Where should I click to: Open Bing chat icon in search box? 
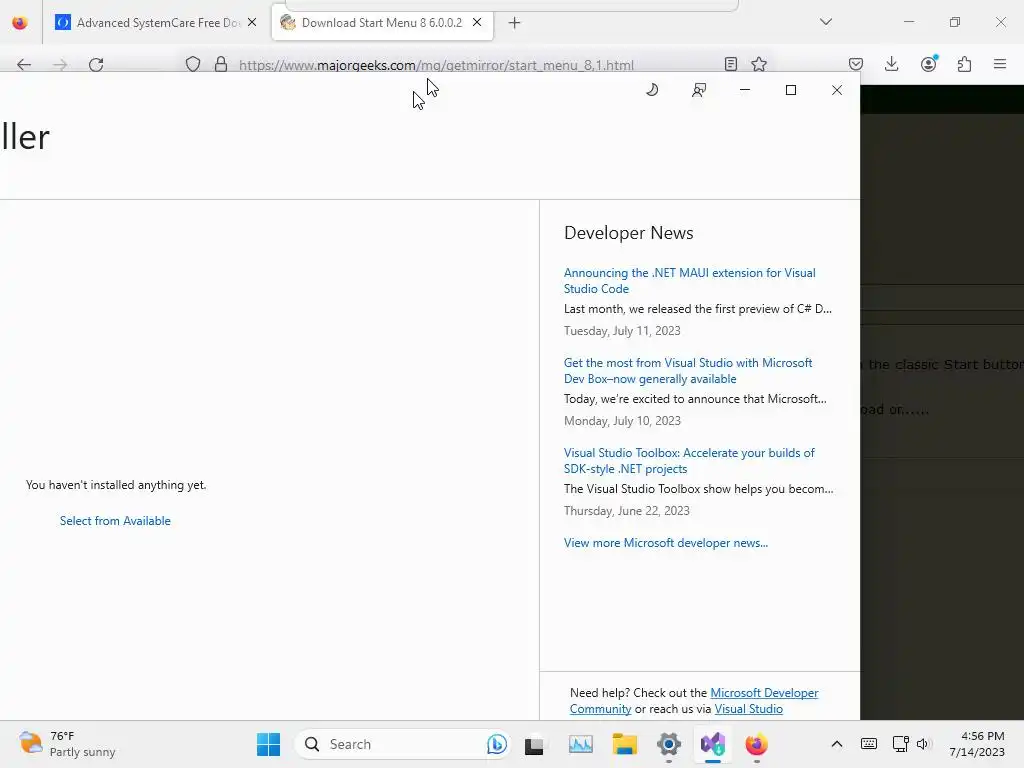click(x=496, y=744)
